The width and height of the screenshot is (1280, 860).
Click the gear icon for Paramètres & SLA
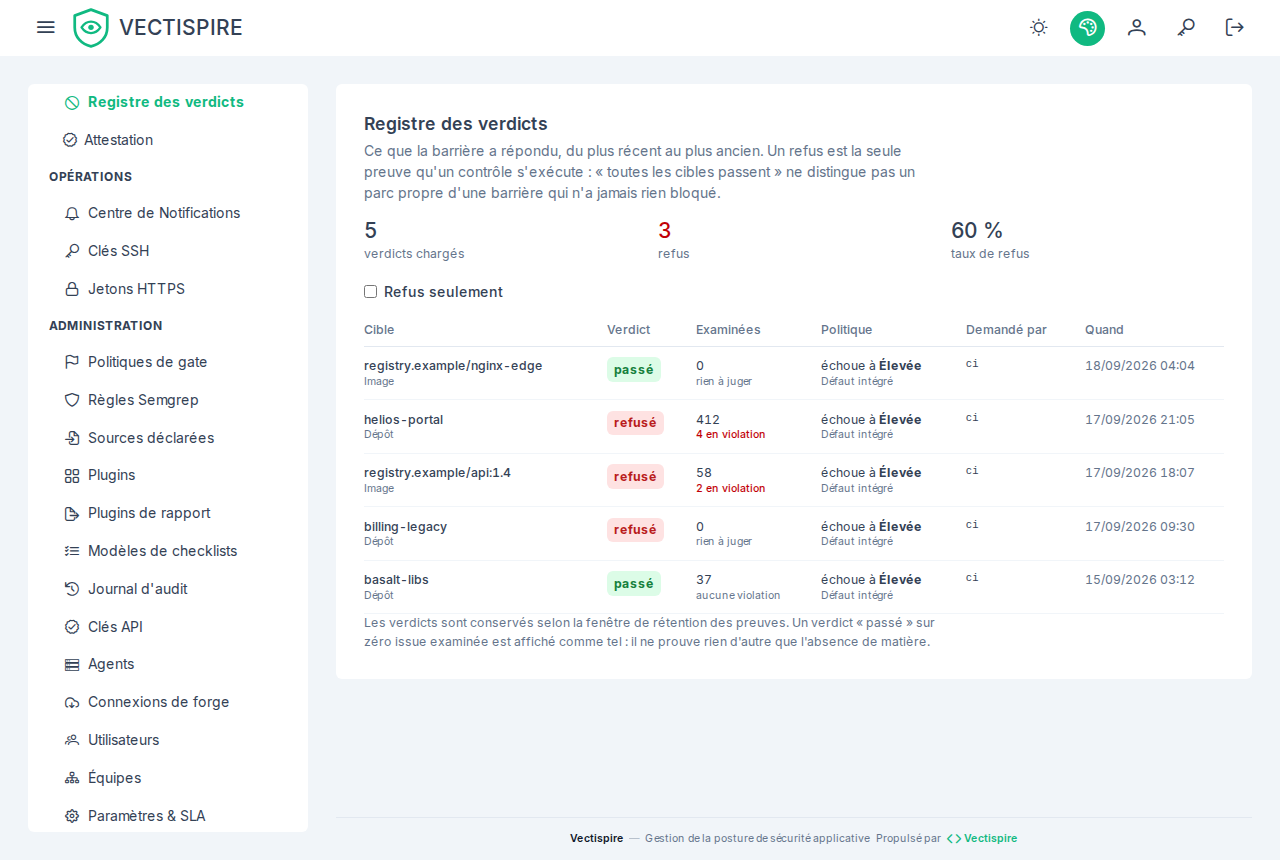(72, 816)
